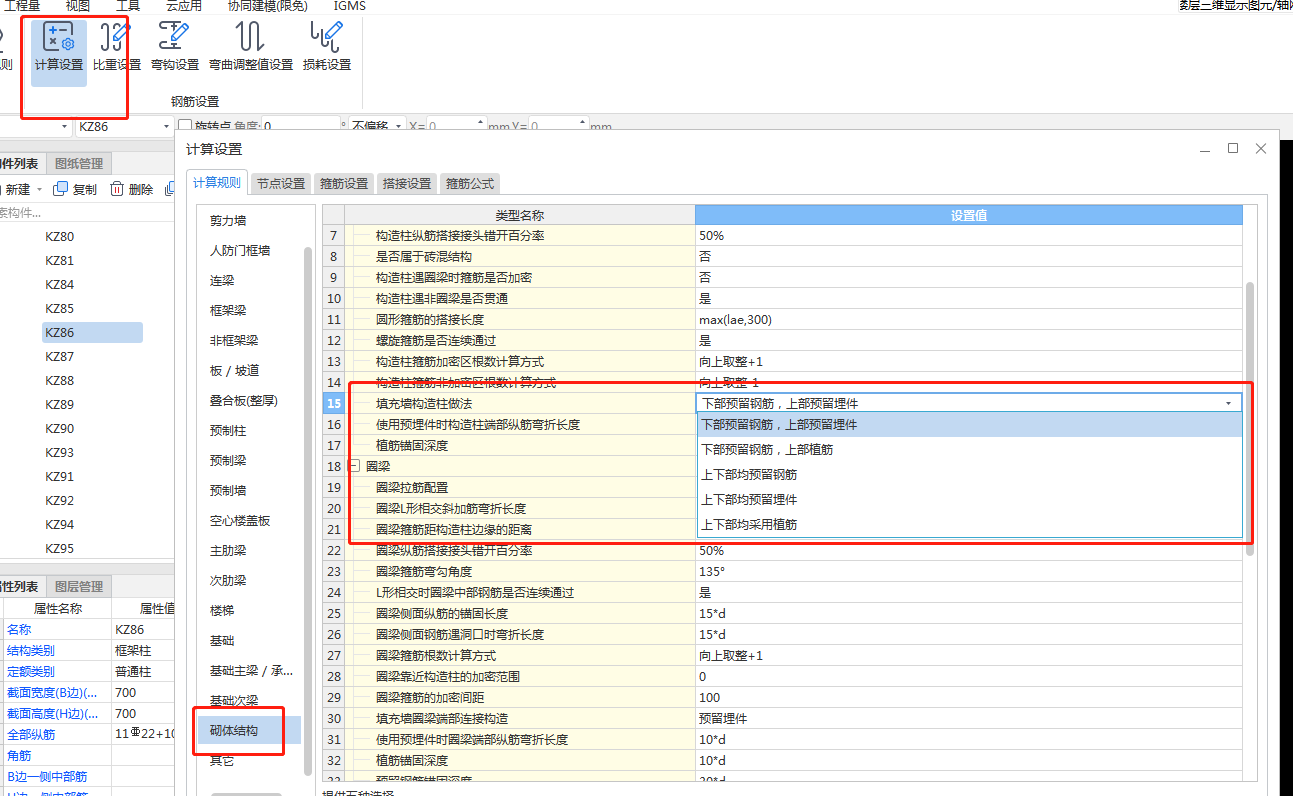Collapse the 填充墙构造柱做法 dropdown arrow

(x=1228, y=403)
